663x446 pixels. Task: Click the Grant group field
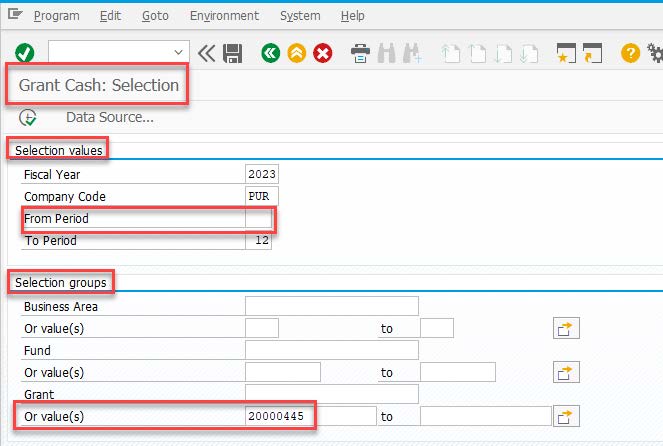332,394
